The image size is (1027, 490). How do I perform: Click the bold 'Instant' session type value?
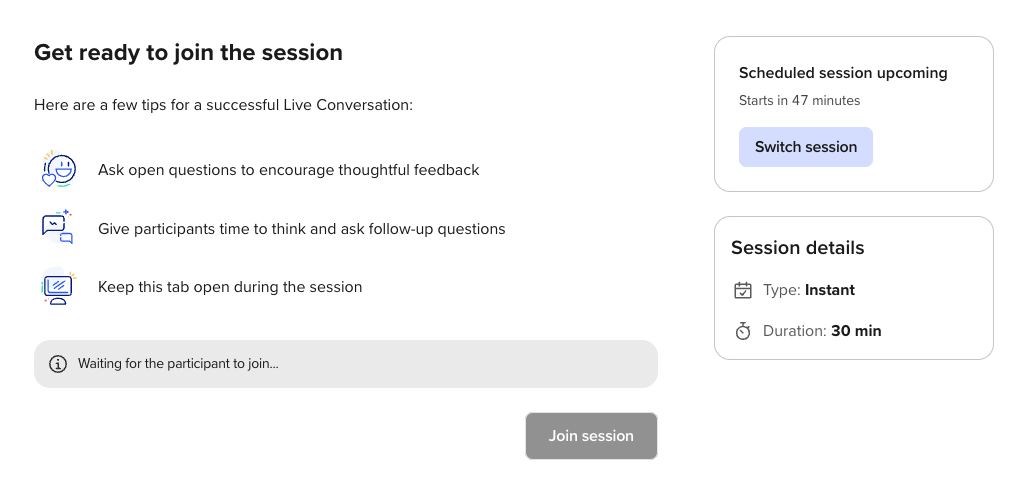(x=830, y=290)
